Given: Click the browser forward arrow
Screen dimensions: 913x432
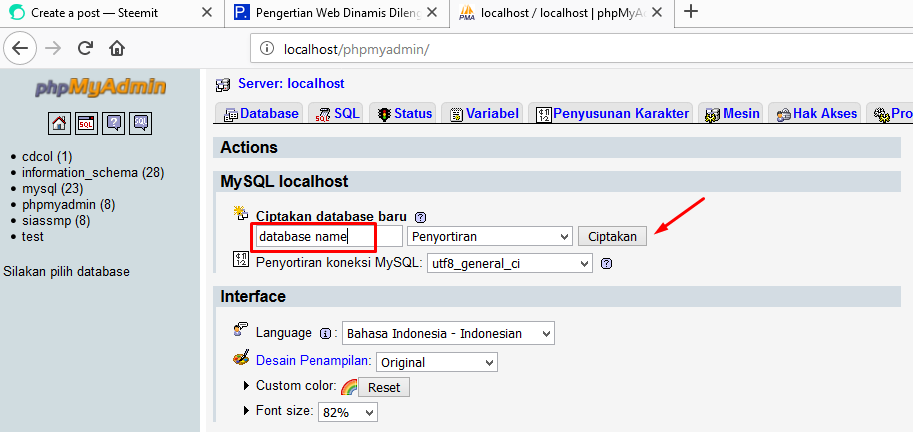Looking at the screenshot, I should click(x=53, y=48).
